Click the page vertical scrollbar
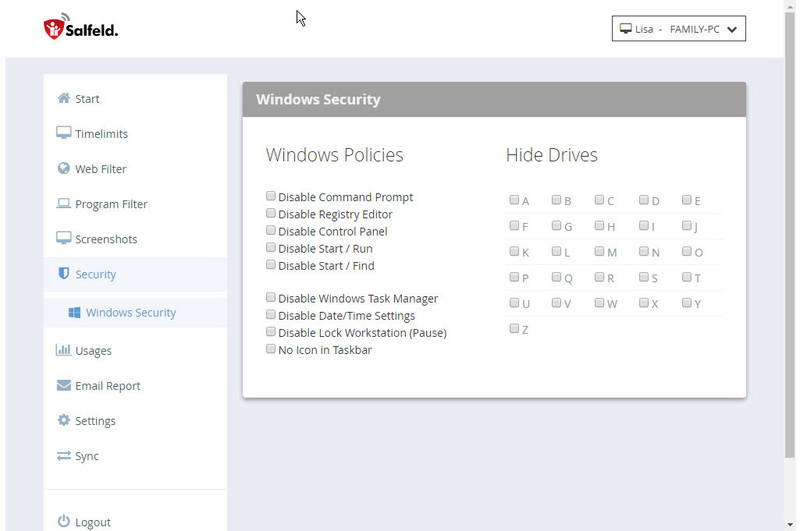This screenshot has width=800, height=531. pyautogui.click(x=790, y=235)
